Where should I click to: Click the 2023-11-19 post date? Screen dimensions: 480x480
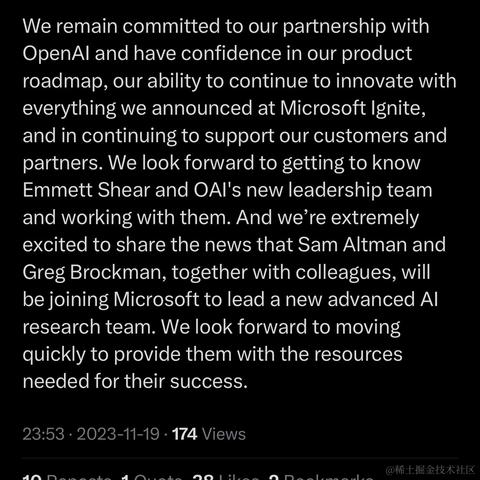point(118,434)
